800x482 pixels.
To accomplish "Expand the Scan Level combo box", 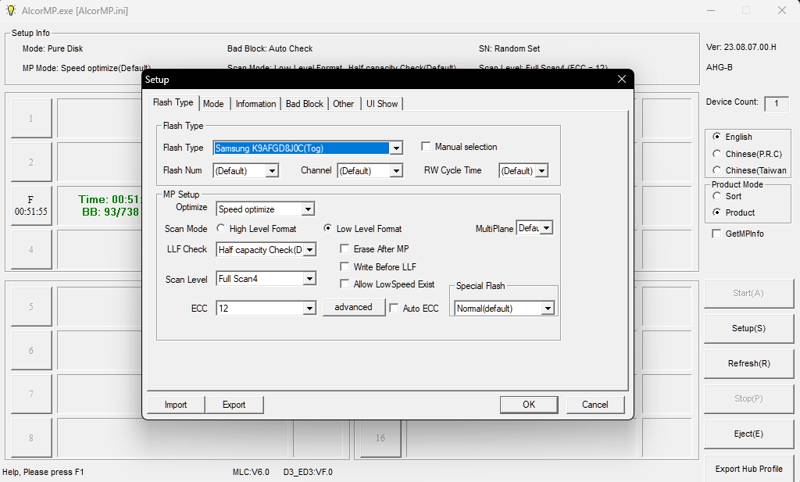I will coord(308,279).
